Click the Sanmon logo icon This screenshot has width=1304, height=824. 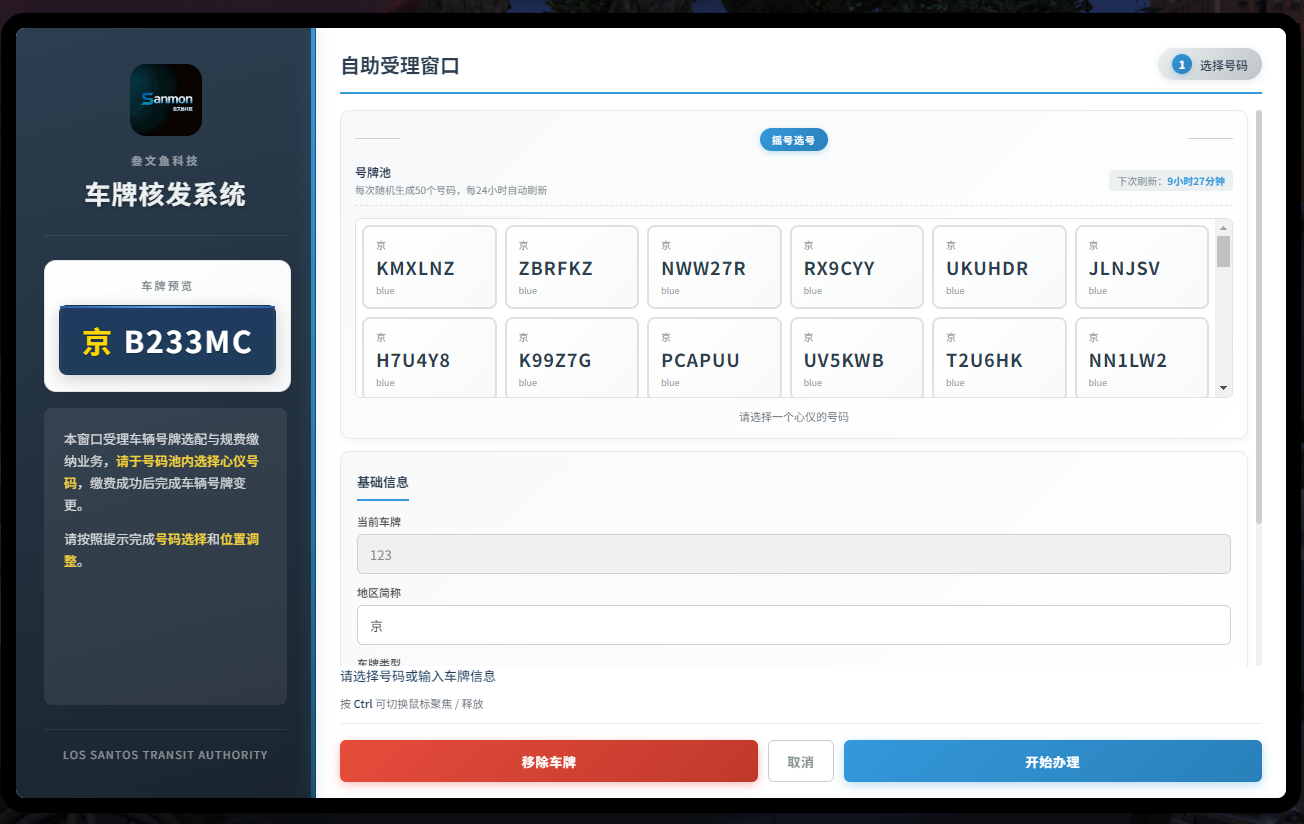[166, 100]
